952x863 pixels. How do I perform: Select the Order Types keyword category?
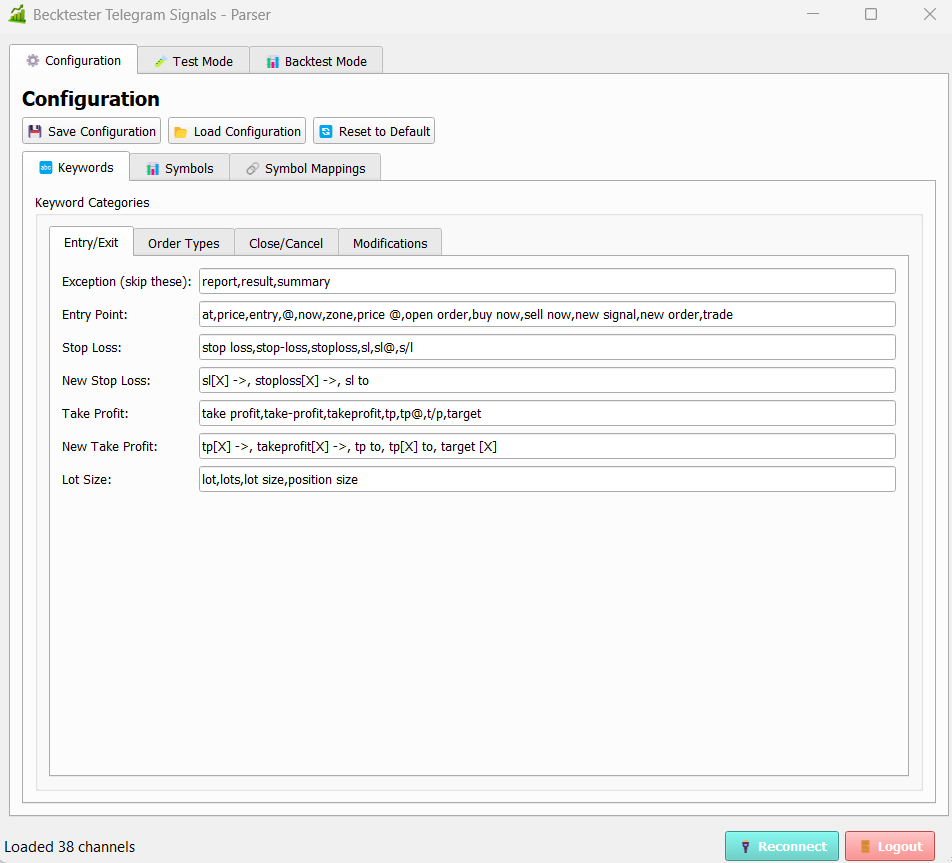point(184,243)
